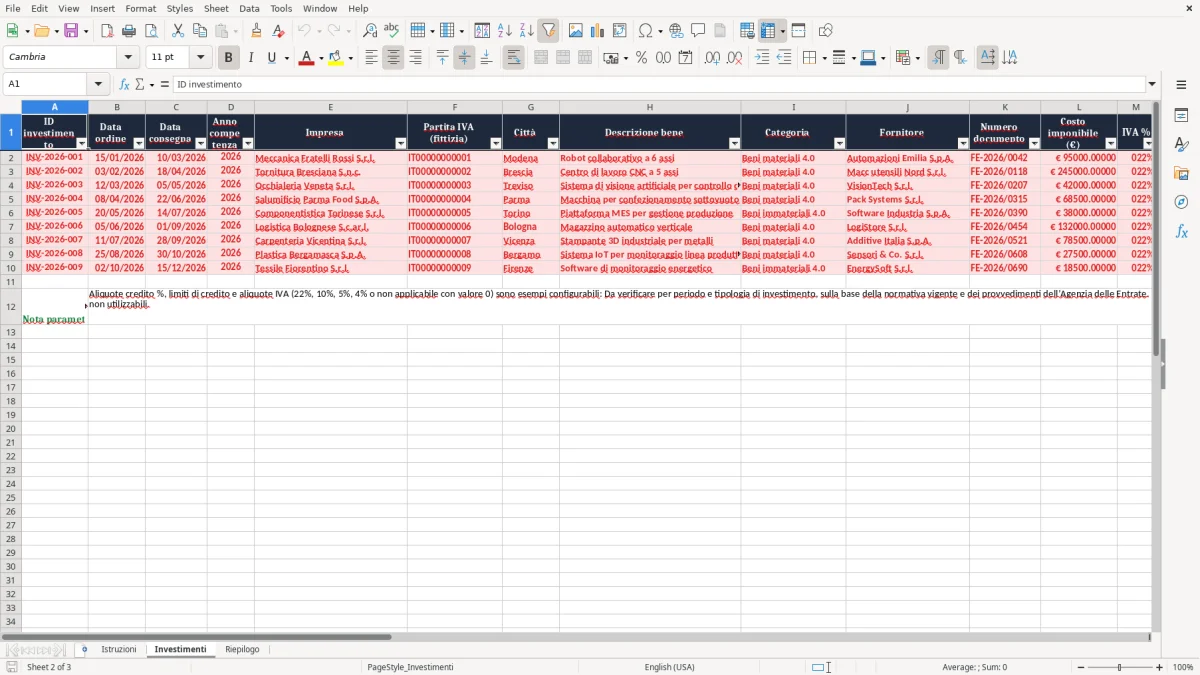The width and height of the screenshot is (1200, 675).
Task: Adjust the status bar zoom slider
Action: click(1120, 667)
